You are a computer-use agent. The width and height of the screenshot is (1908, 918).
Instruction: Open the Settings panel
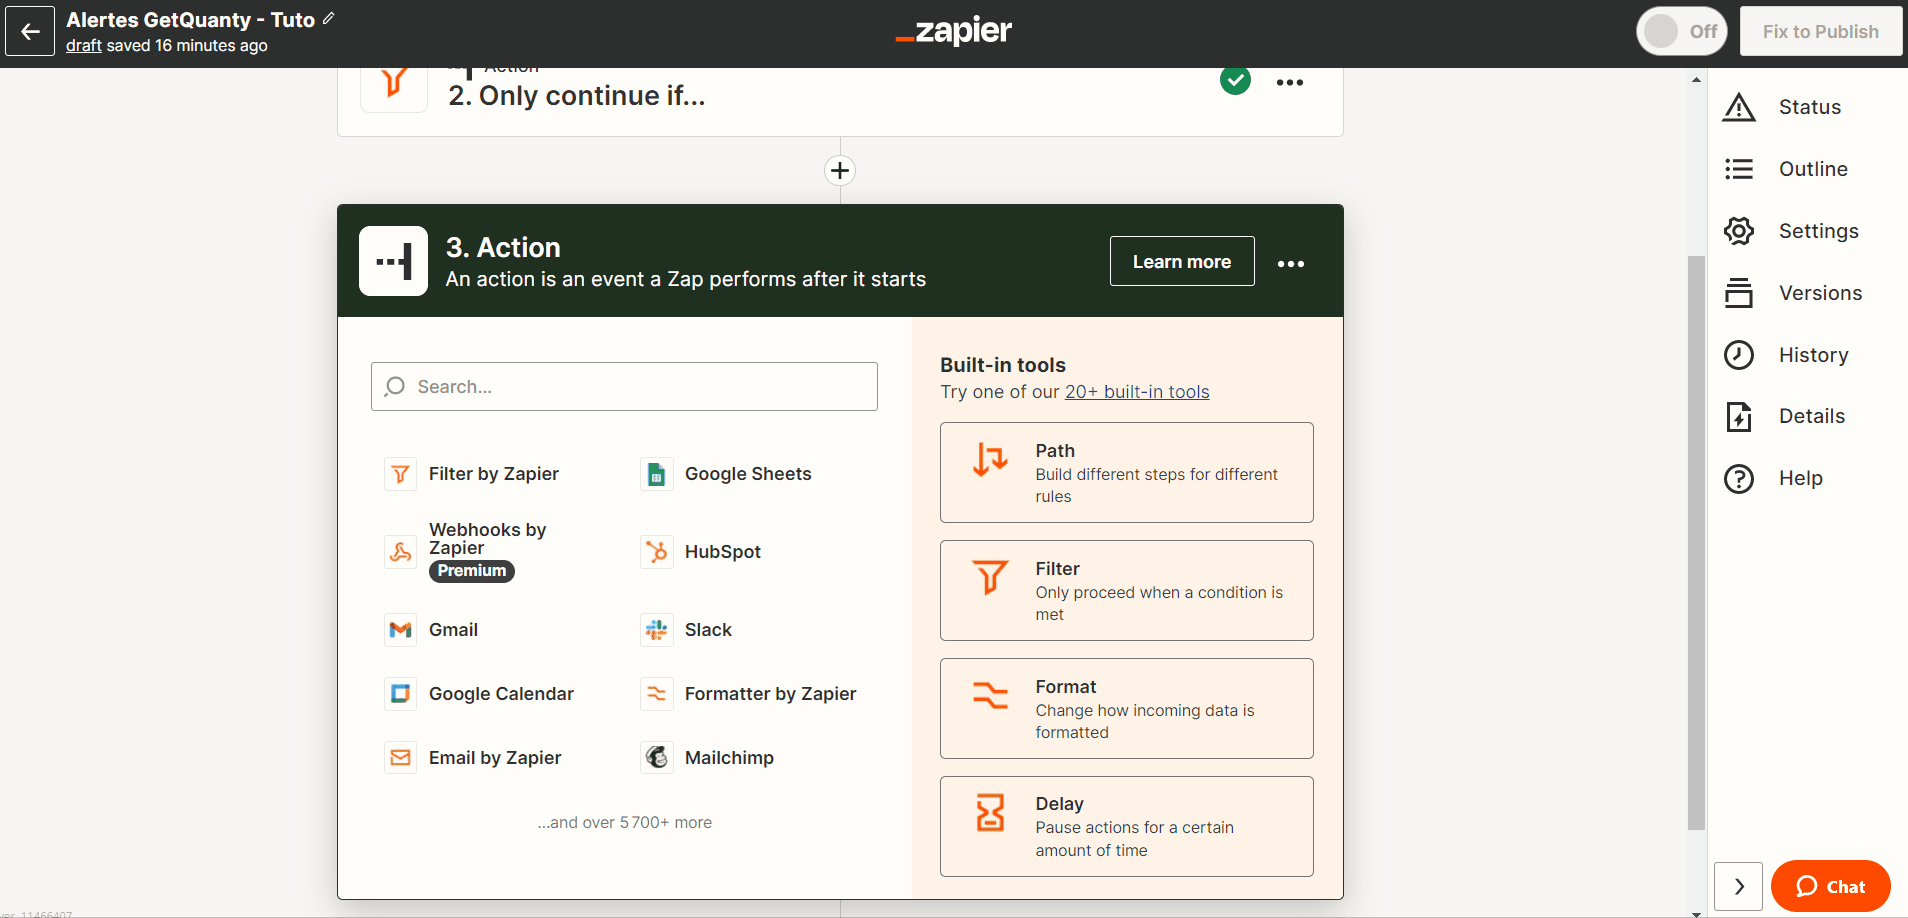pos(1791,231)
